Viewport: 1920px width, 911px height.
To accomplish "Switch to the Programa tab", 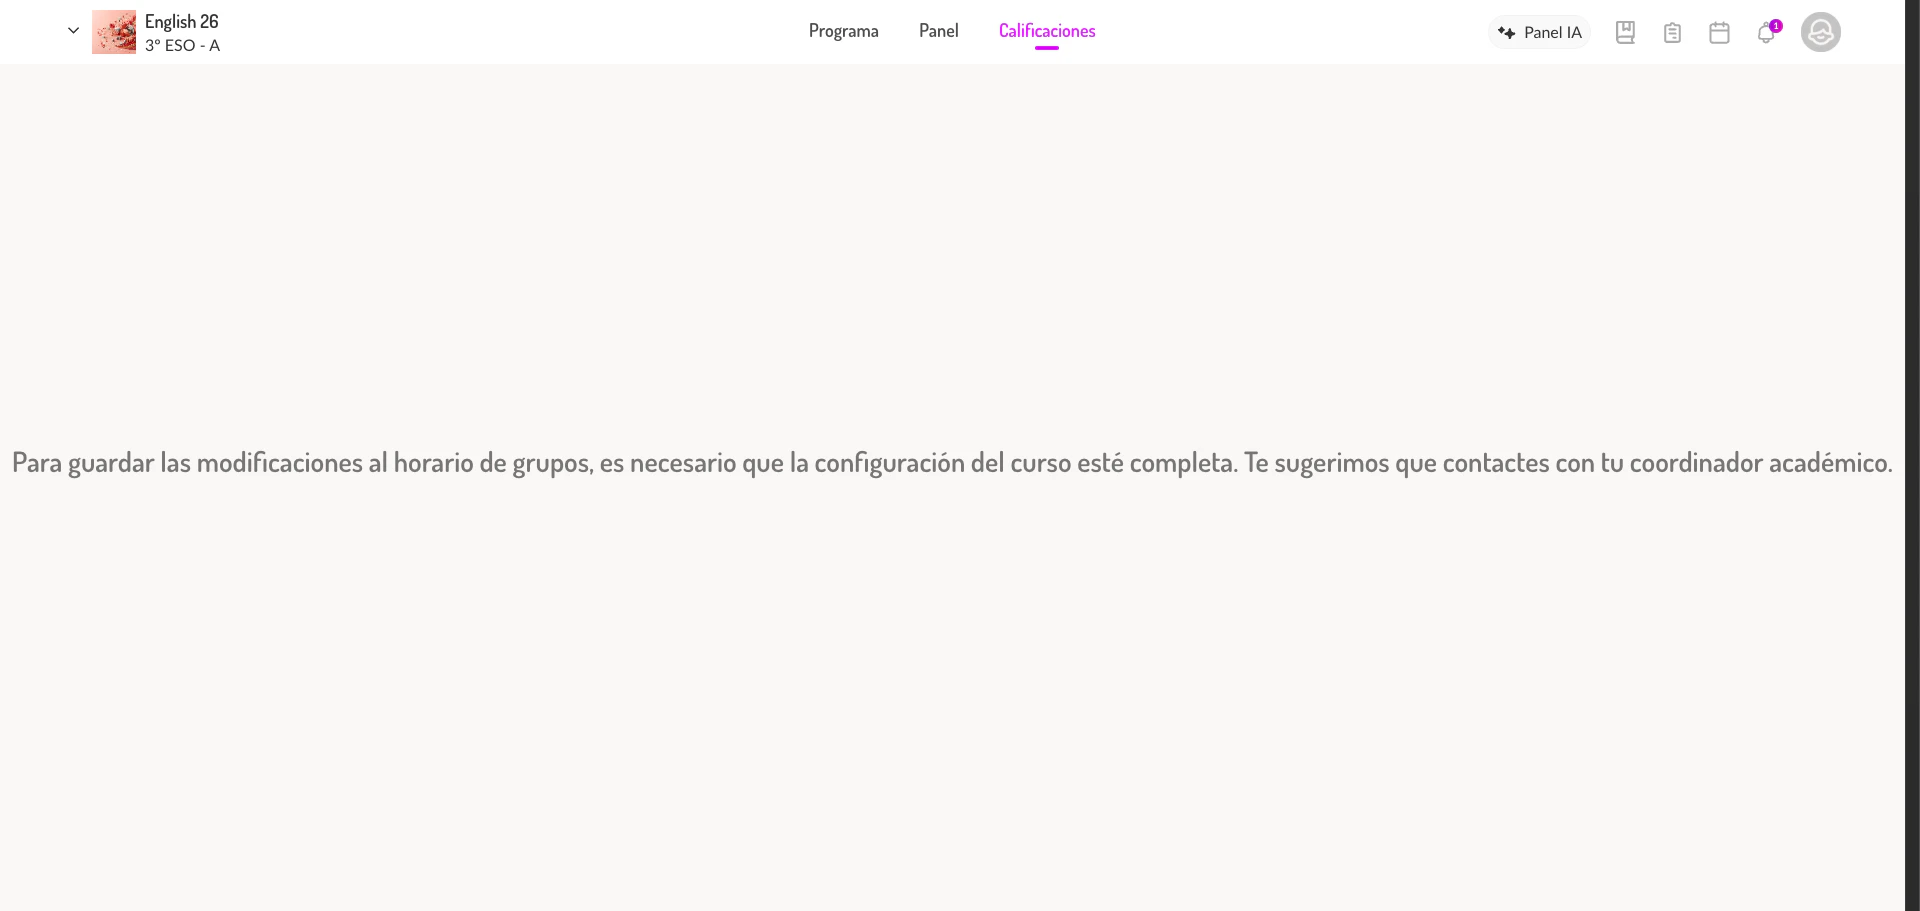I will [x=843, y=30].
